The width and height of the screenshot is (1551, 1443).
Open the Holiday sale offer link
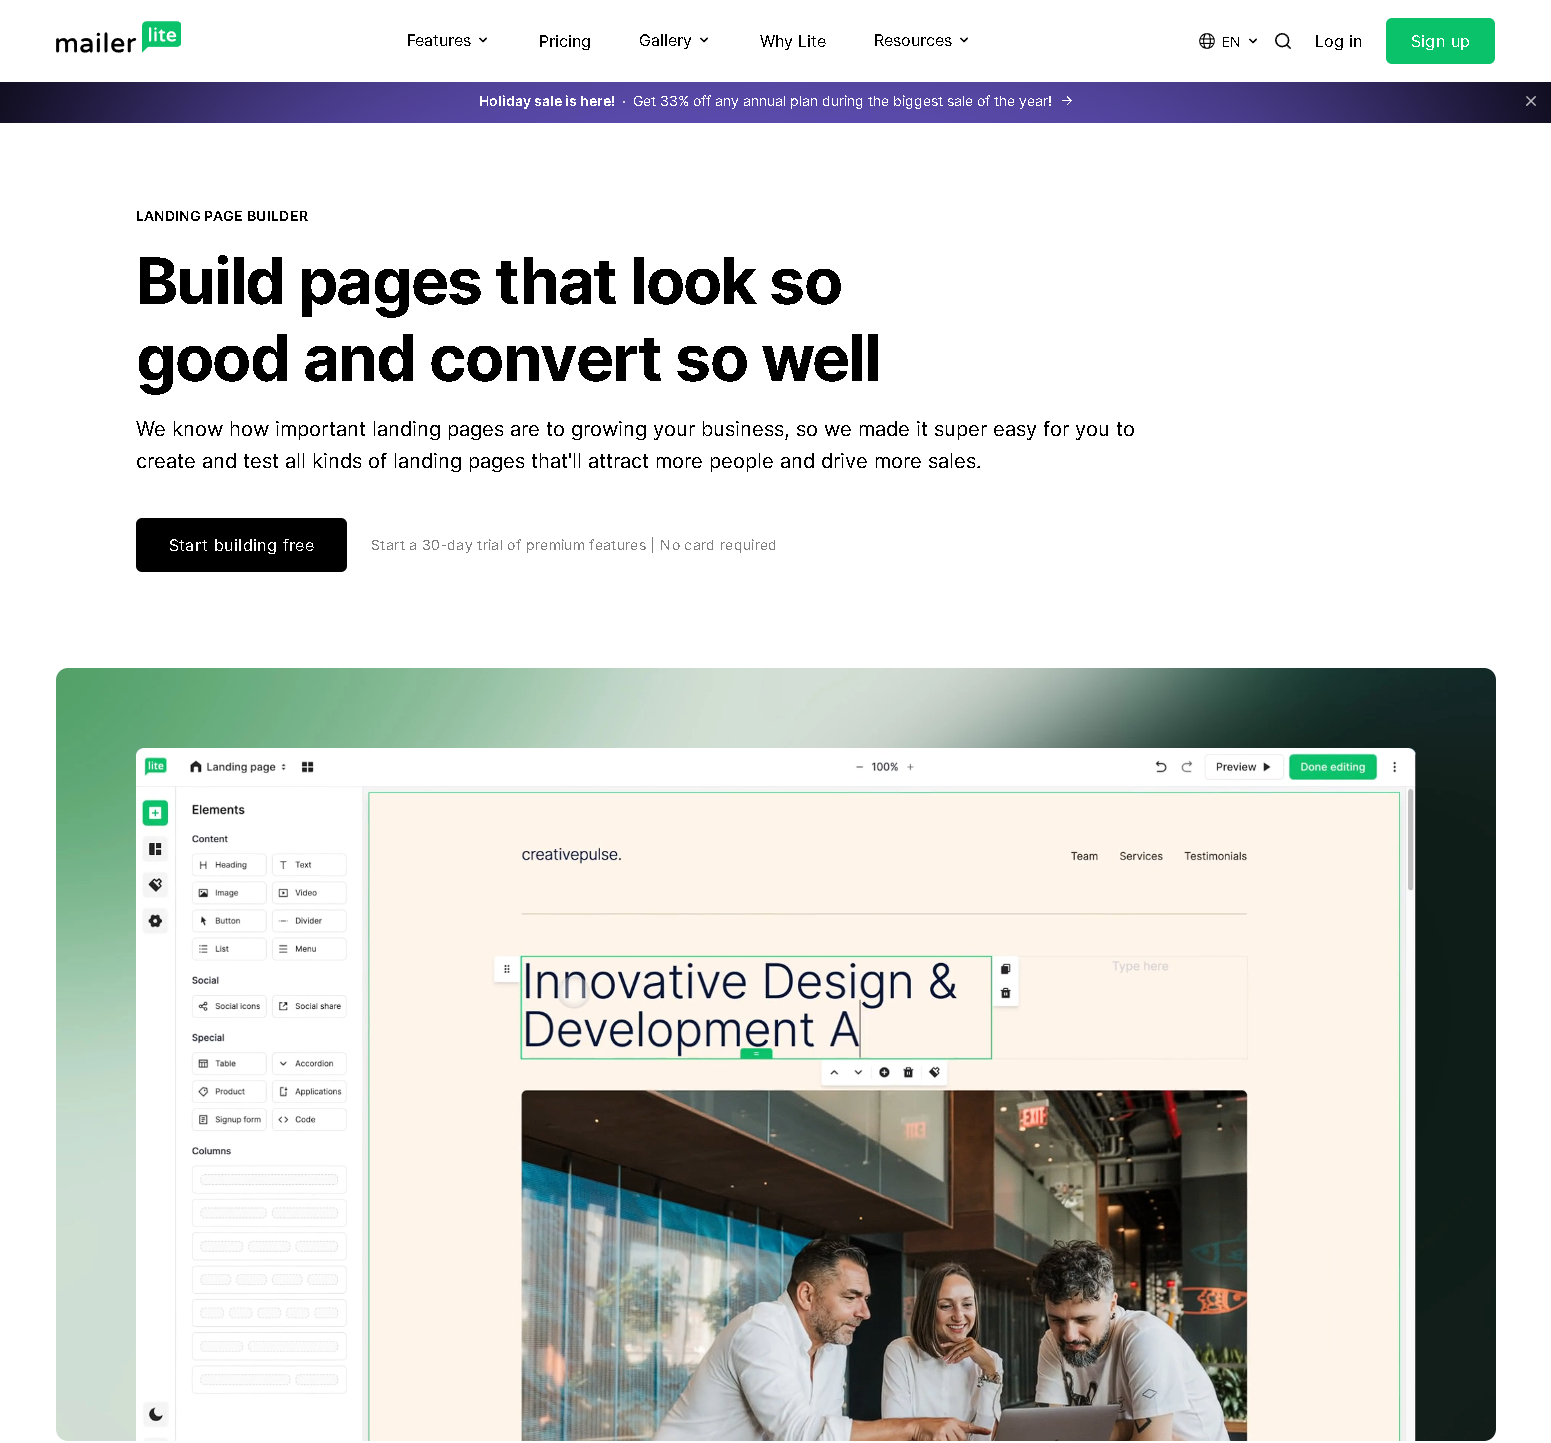(775, 101)
